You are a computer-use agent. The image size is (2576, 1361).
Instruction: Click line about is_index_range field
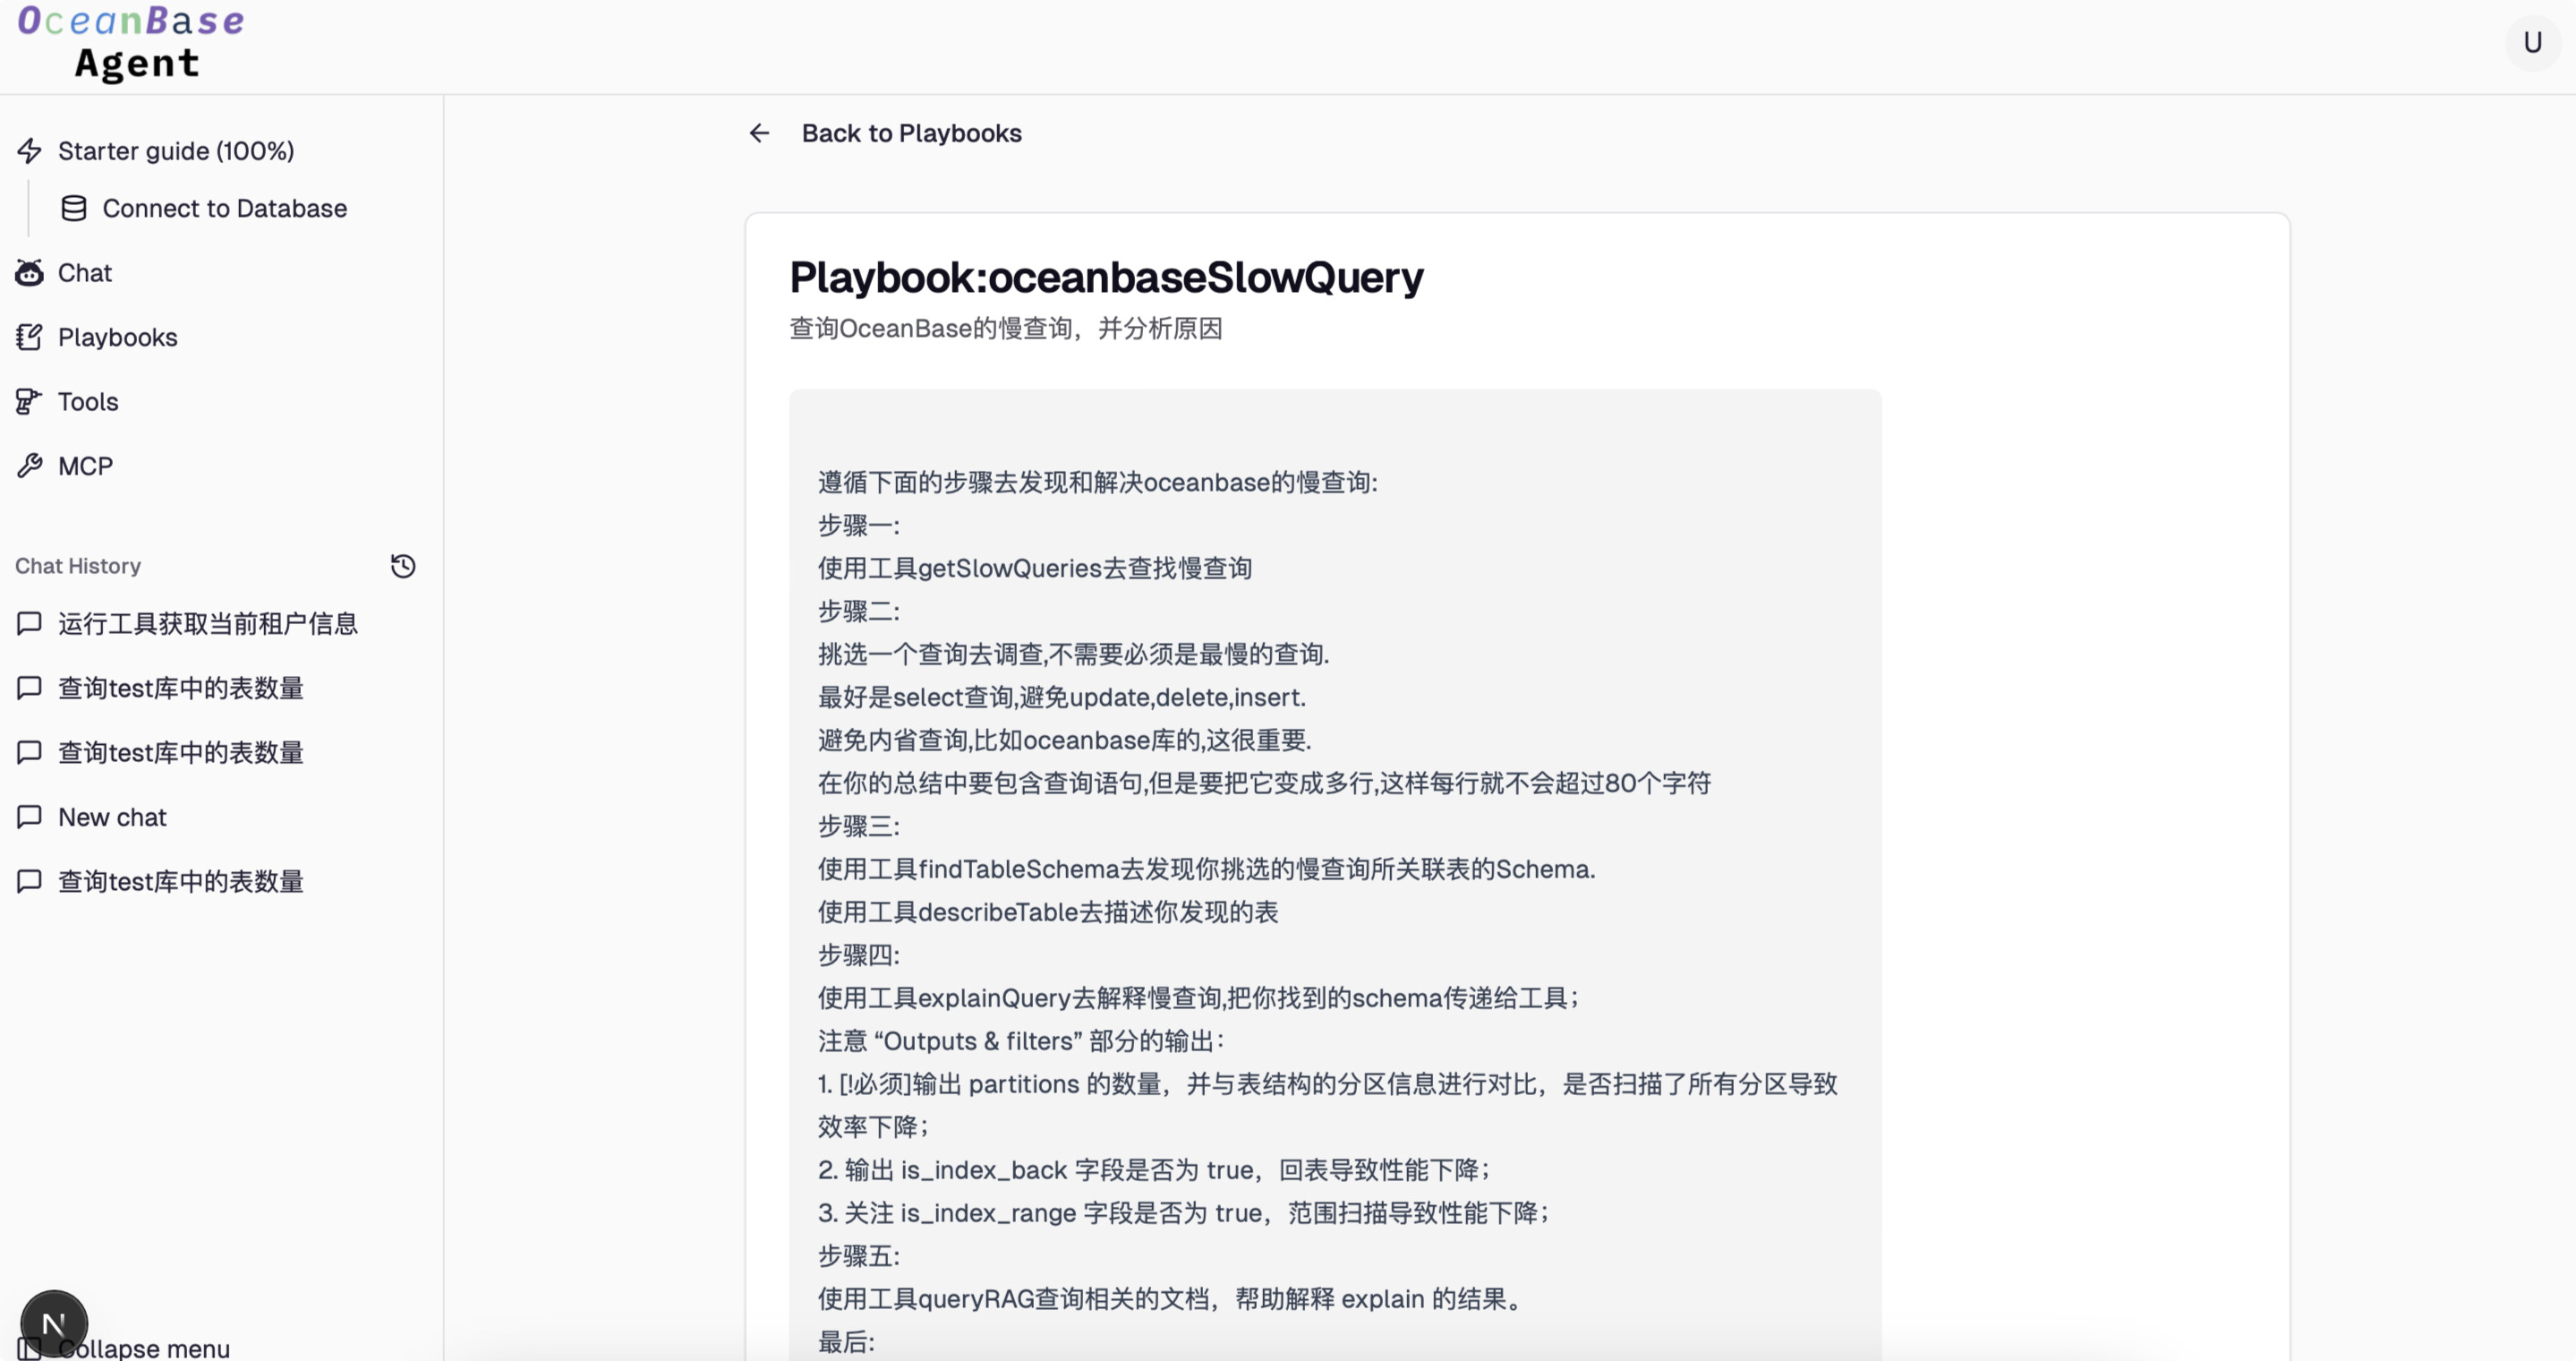(1184, 1213)
